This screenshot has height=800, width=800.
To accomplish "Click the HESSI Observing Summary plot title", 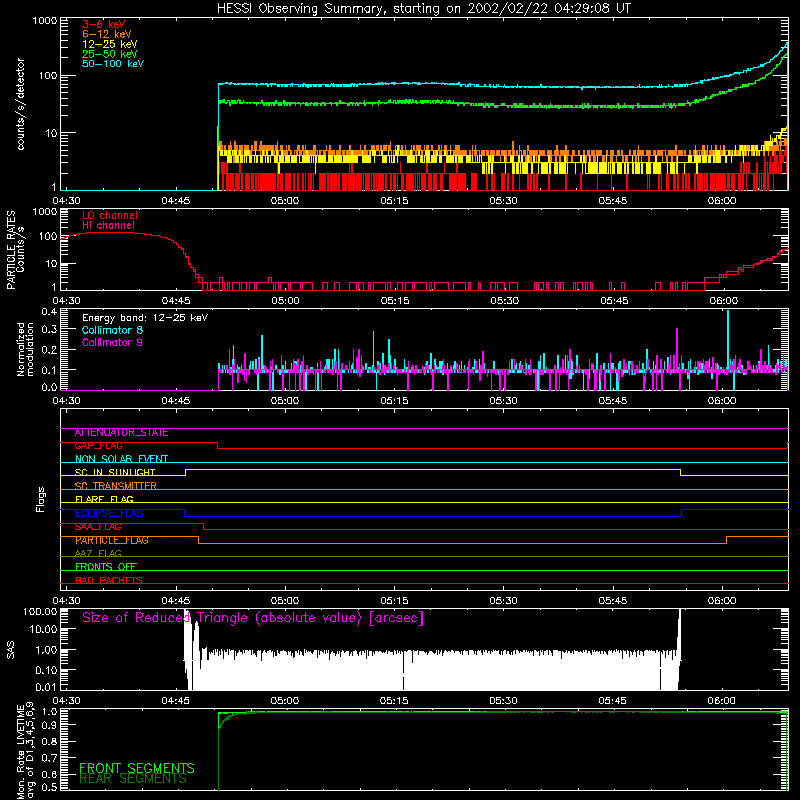I will click(424, 9).
